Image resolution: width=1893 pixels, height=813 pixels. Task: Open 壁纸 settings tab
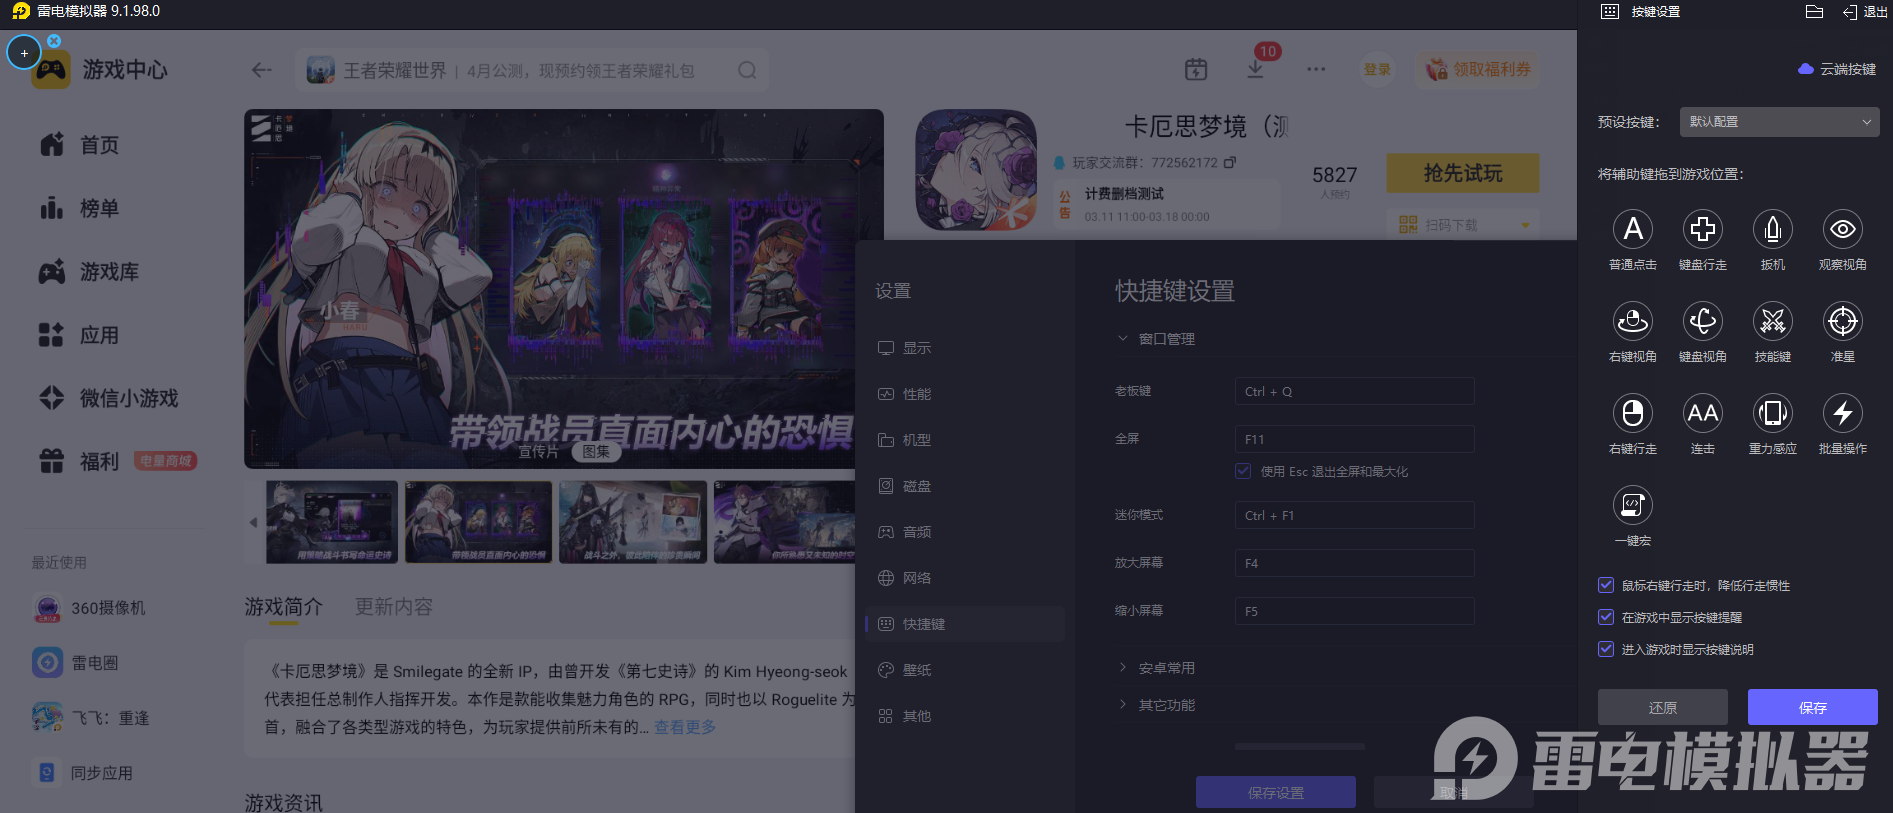point(965,670)
